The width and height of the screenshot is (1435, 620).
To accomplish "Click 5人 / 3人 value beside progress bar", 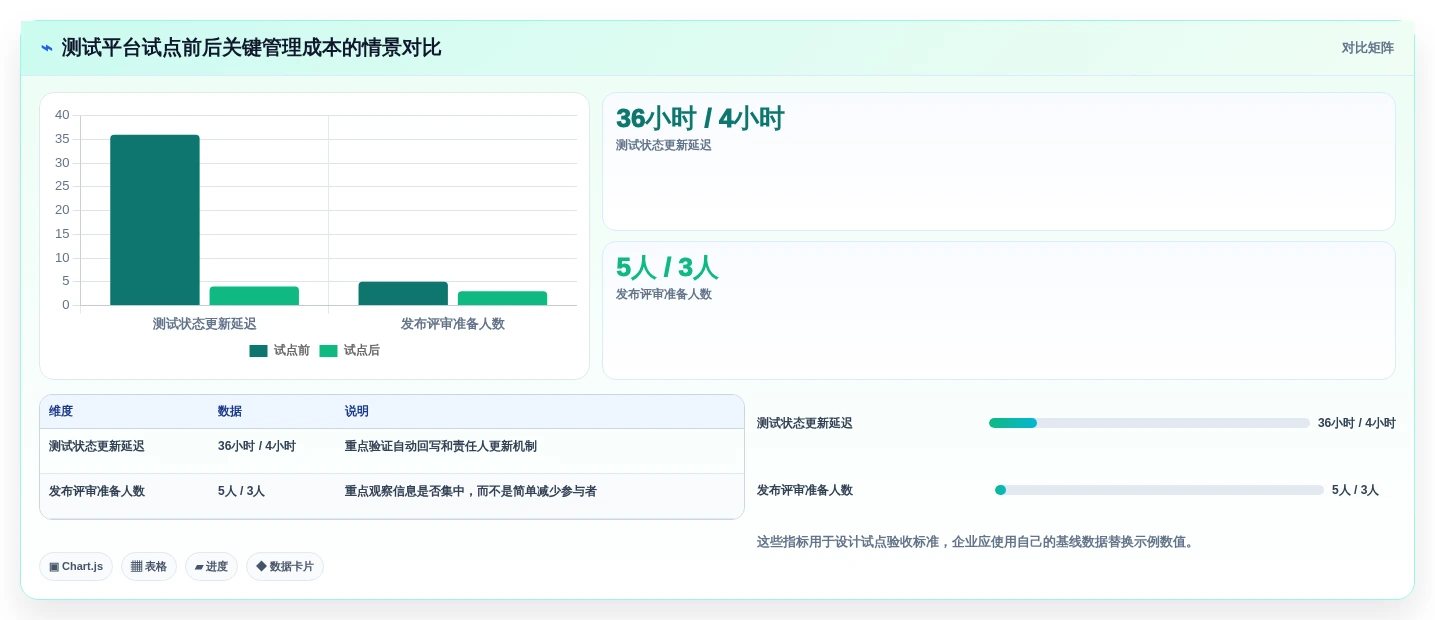I will tap(1355, 491).
